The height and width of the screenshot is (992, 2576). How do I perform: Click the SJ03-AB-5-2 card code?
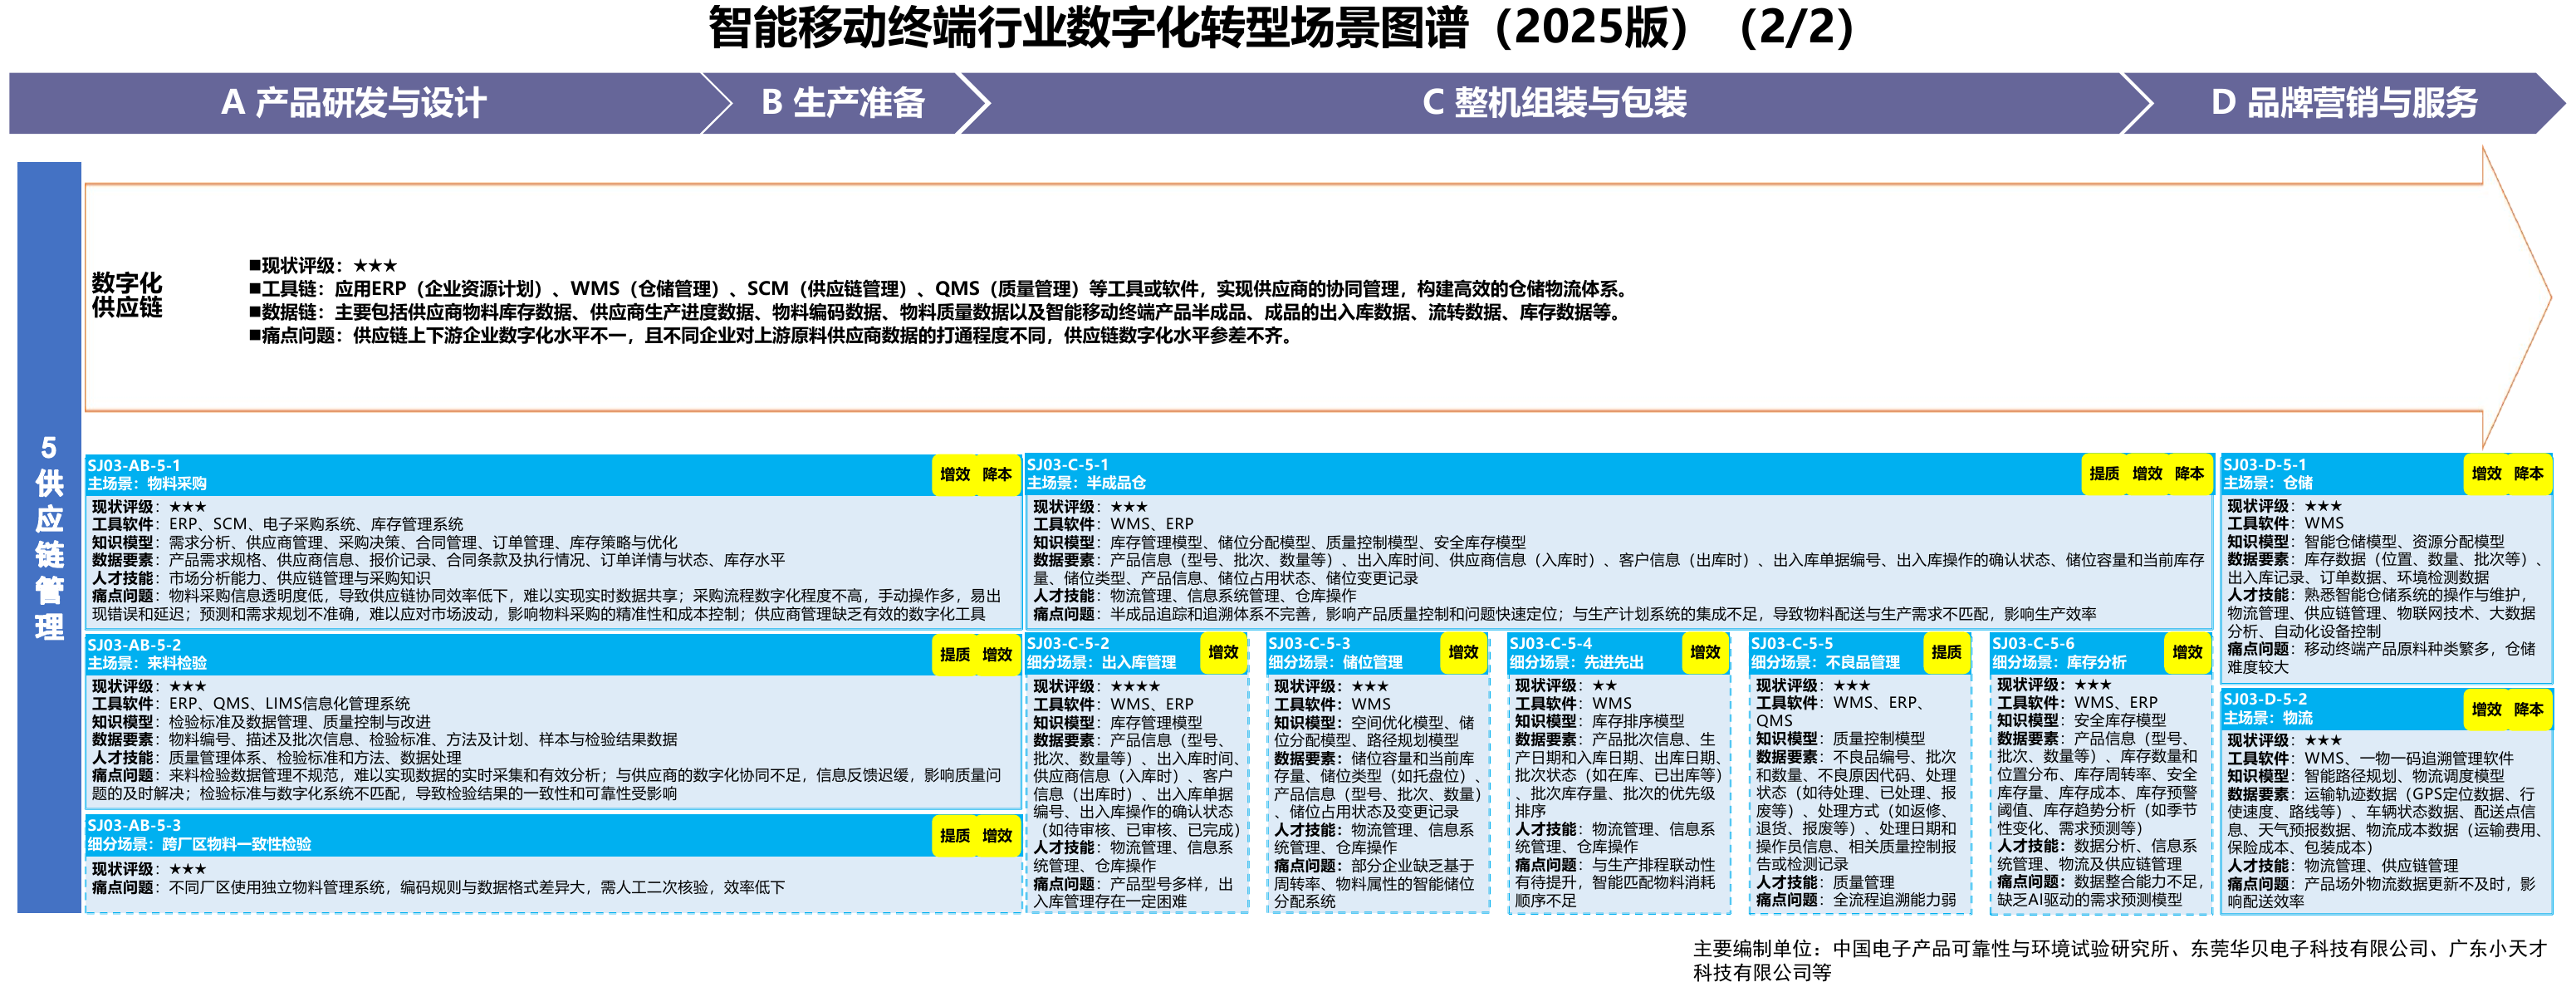134,646
